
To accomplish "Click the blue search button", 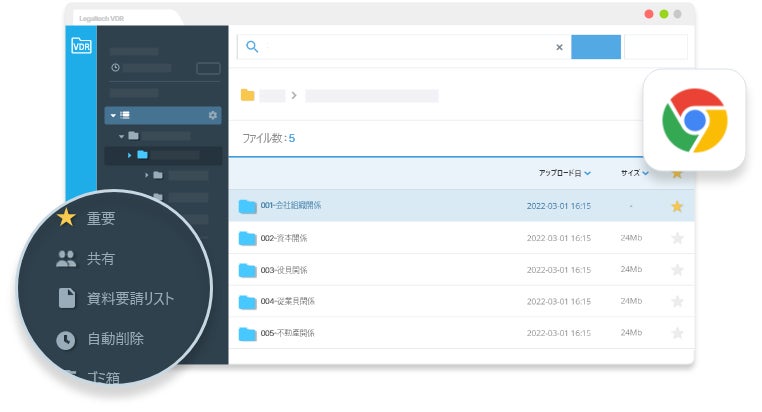I will [596, 47].
